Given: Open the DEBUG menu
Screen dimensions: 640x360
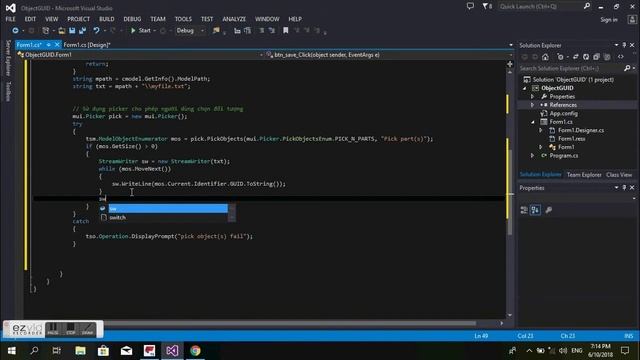Looking at the screenshot, I should pos(132,19).
